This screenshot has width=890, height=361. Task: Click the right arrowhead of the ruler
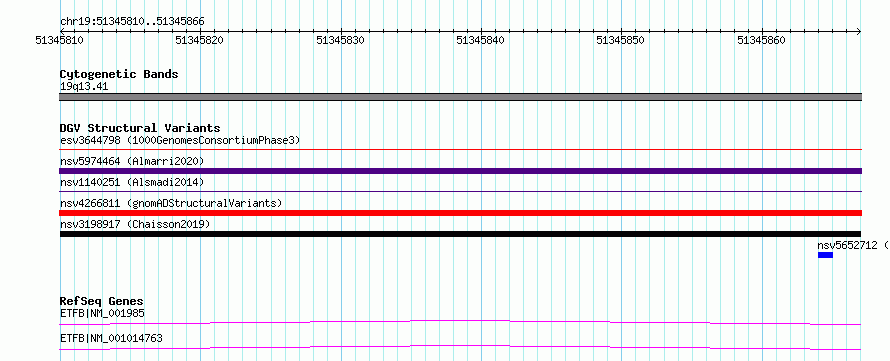point(859,31)
